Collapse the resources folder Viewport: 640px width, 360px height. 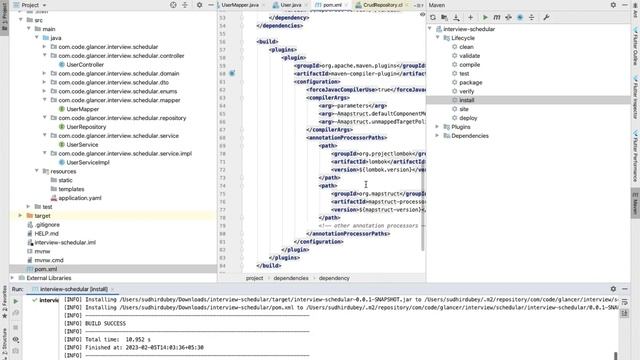tap(37, 171)
